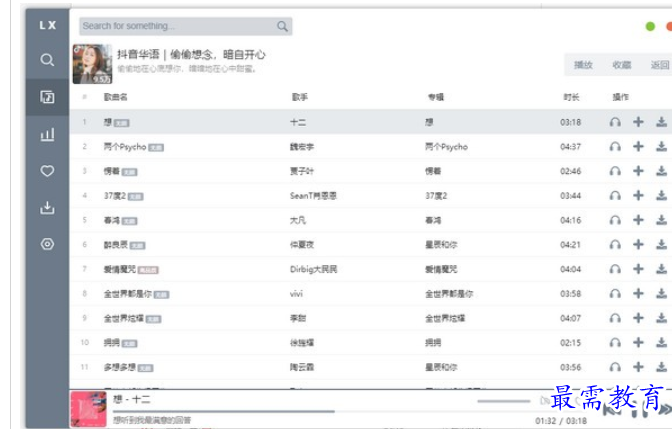Image resolution: width=672 pixels, height=429 pixels.
Task: Play song 11 (03:56) via headphones icon
Action: 615,367
